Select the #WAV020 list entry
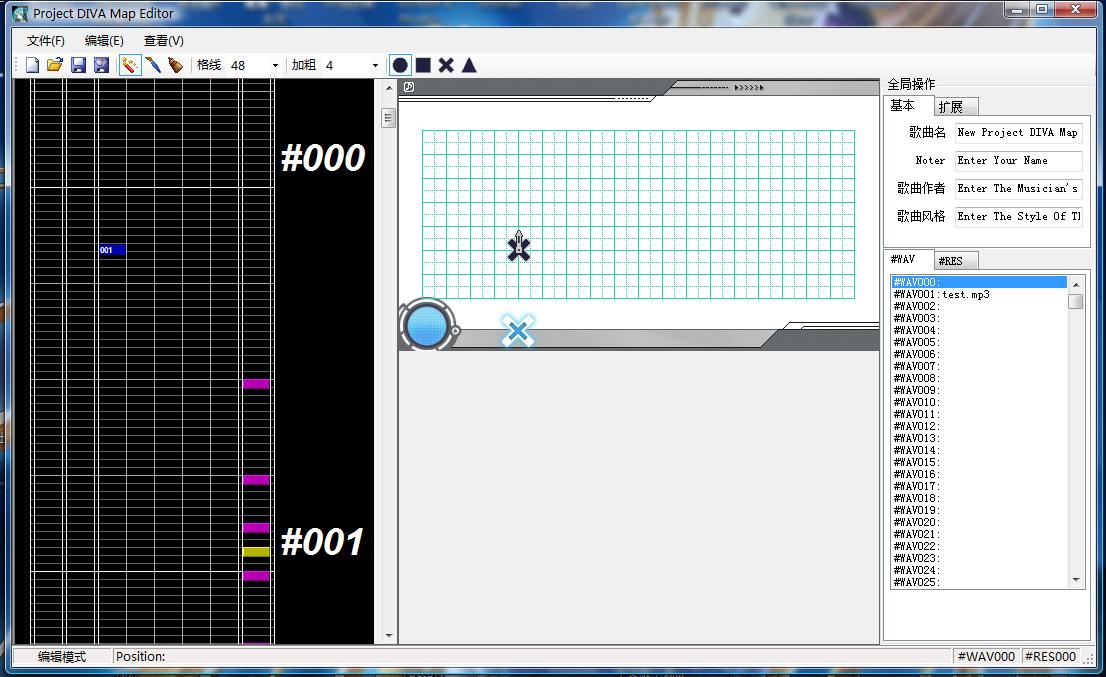1106x677 pixels. [x=979, y=522]
